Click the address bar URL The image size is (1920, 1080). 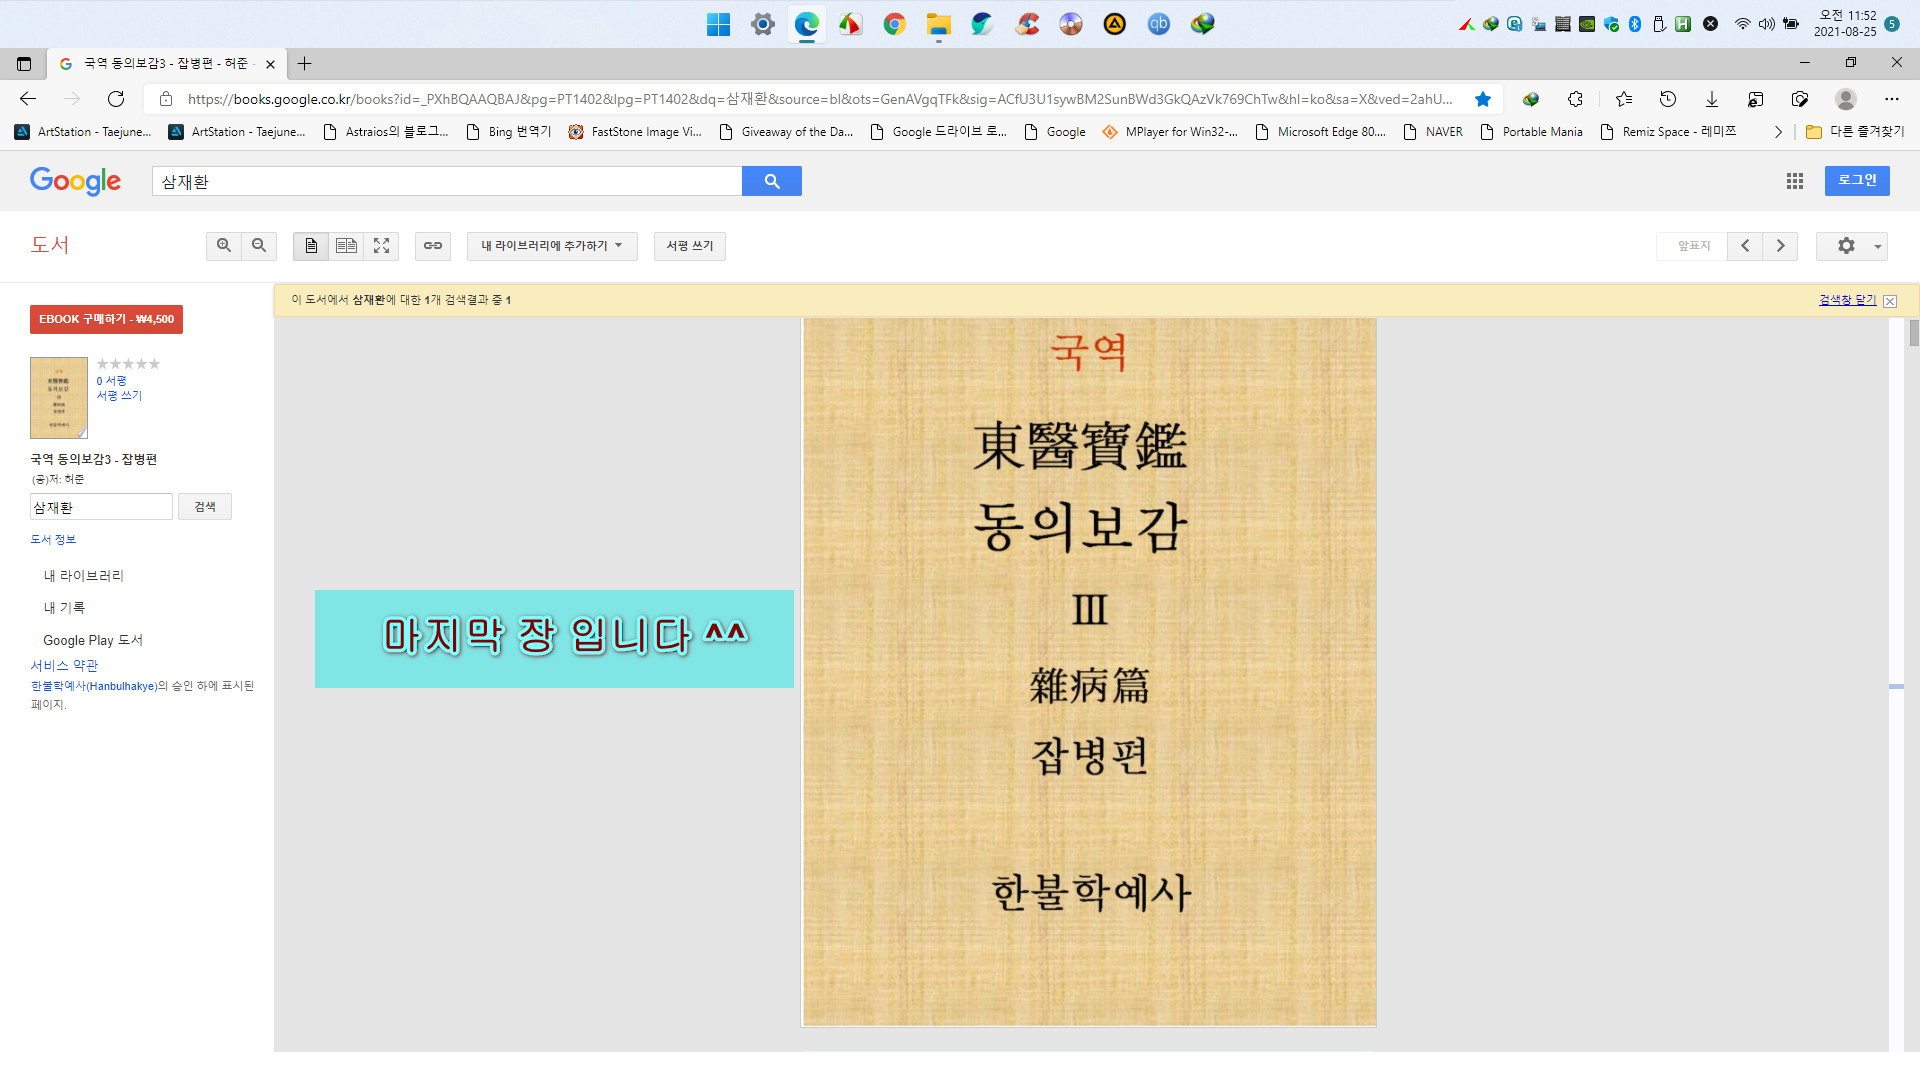tap(820, 99)
